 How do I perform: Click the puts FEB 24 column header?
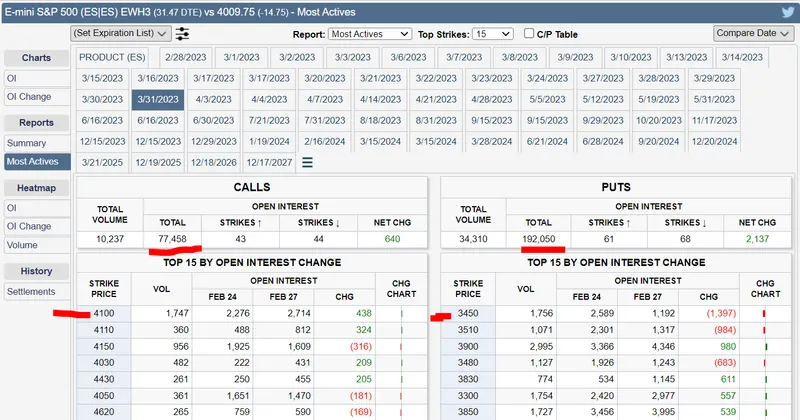point(587,297)
